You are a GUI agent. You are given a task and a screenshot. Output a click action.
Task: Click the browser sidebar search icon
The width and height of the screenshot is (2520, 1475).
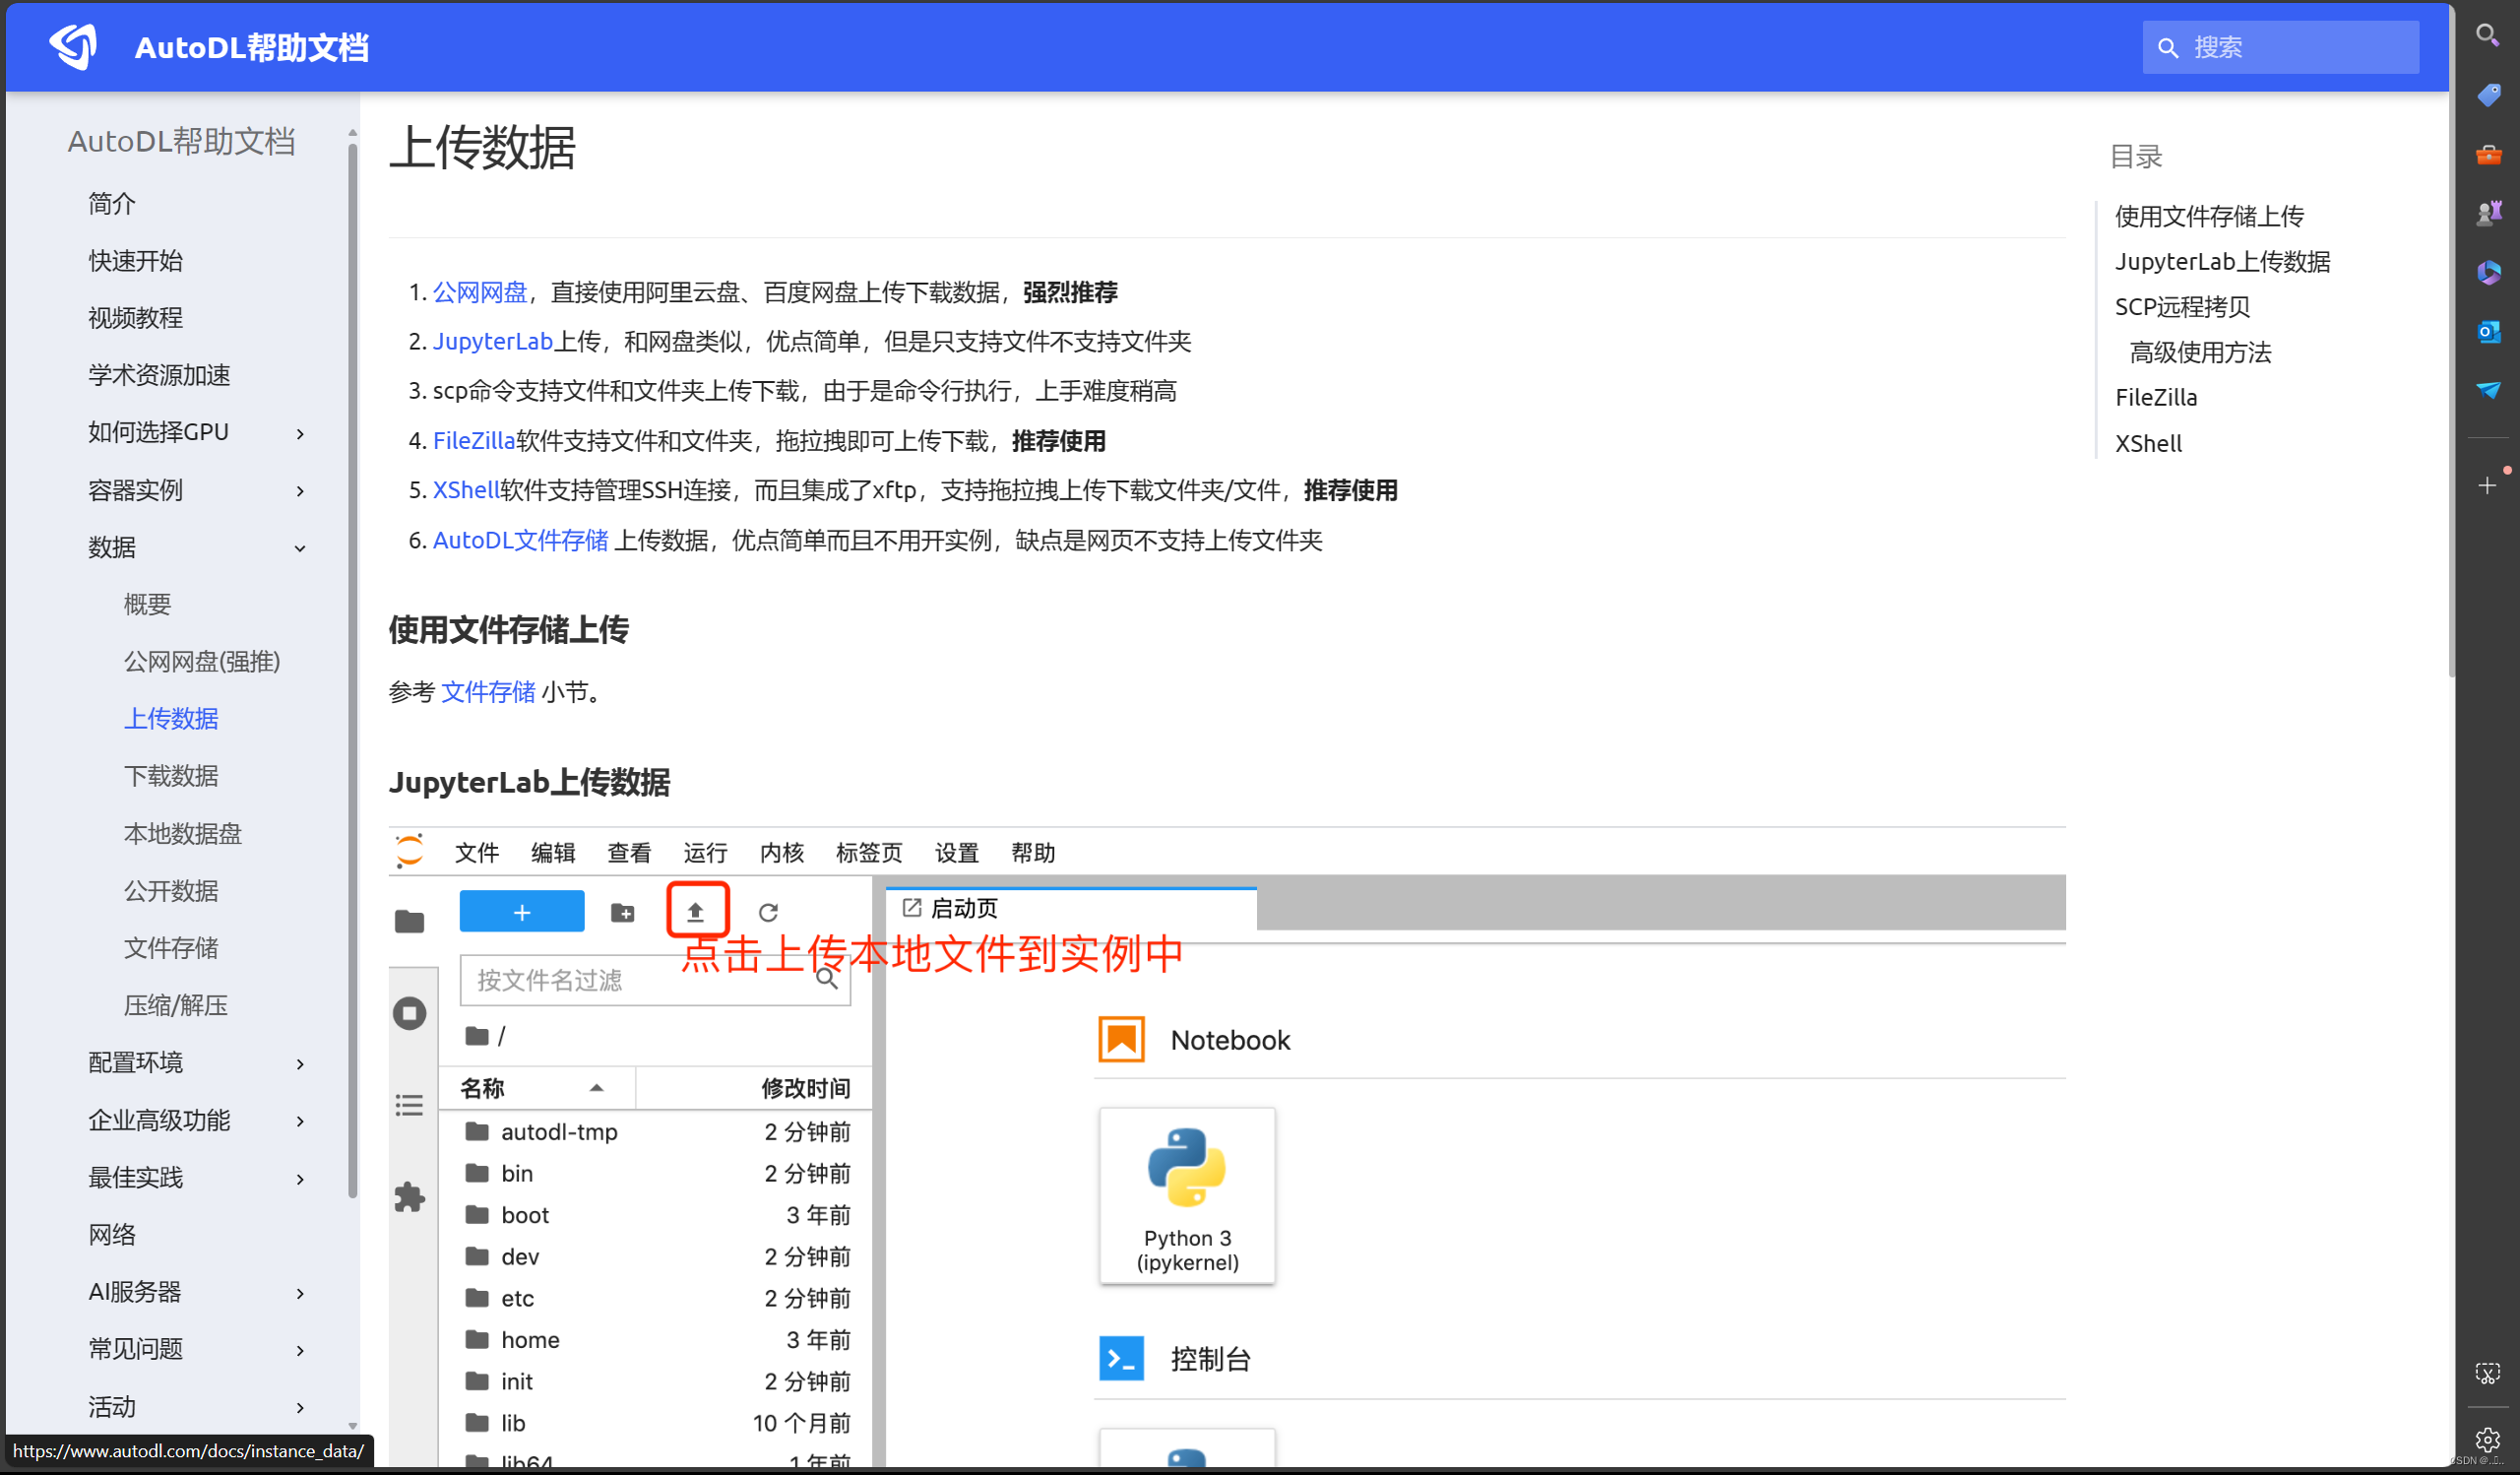click(2488, 36)
